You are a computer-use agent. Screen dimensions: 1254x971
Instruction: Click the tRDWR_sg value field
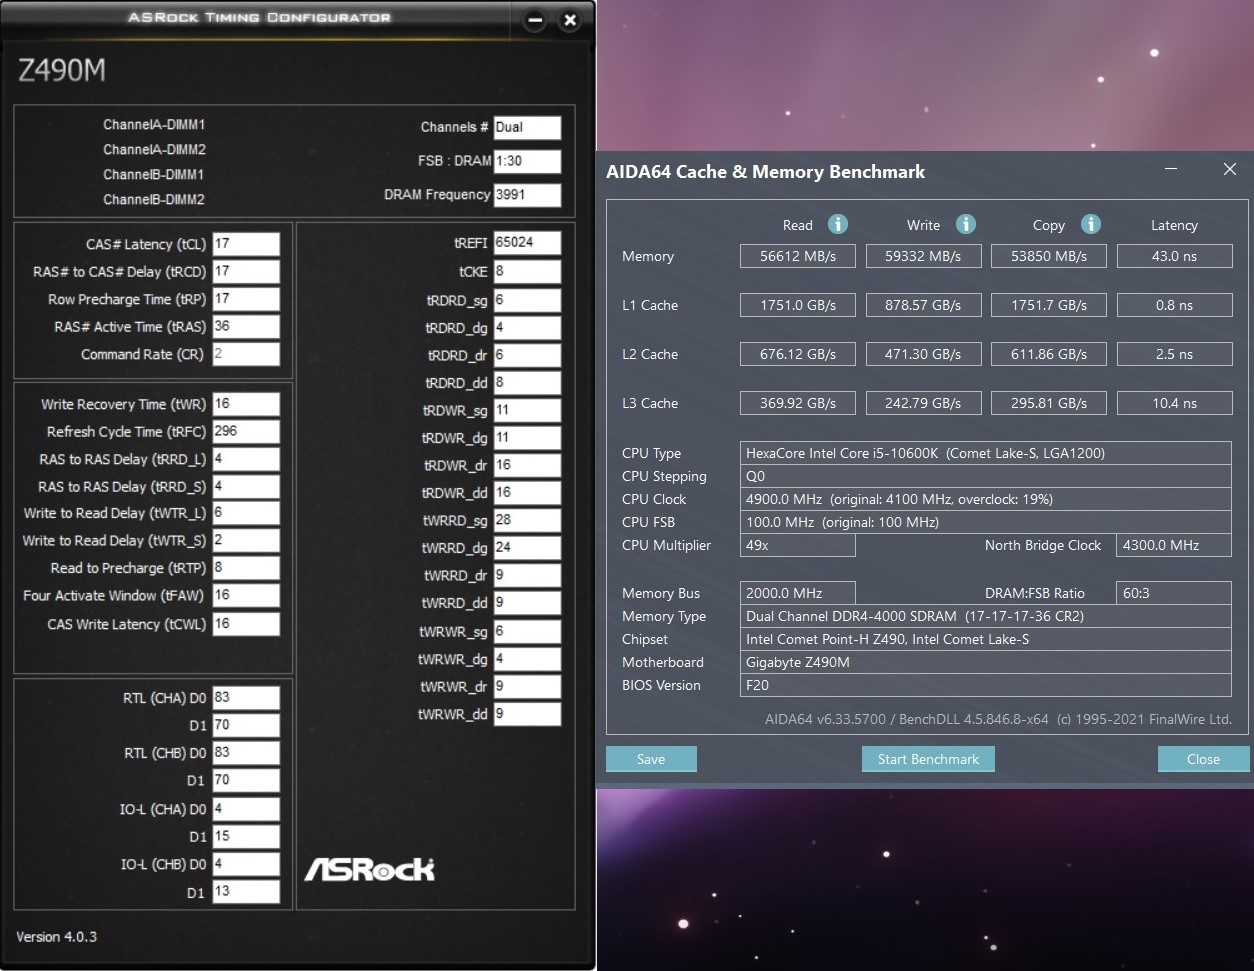click(x=527, y=410)
